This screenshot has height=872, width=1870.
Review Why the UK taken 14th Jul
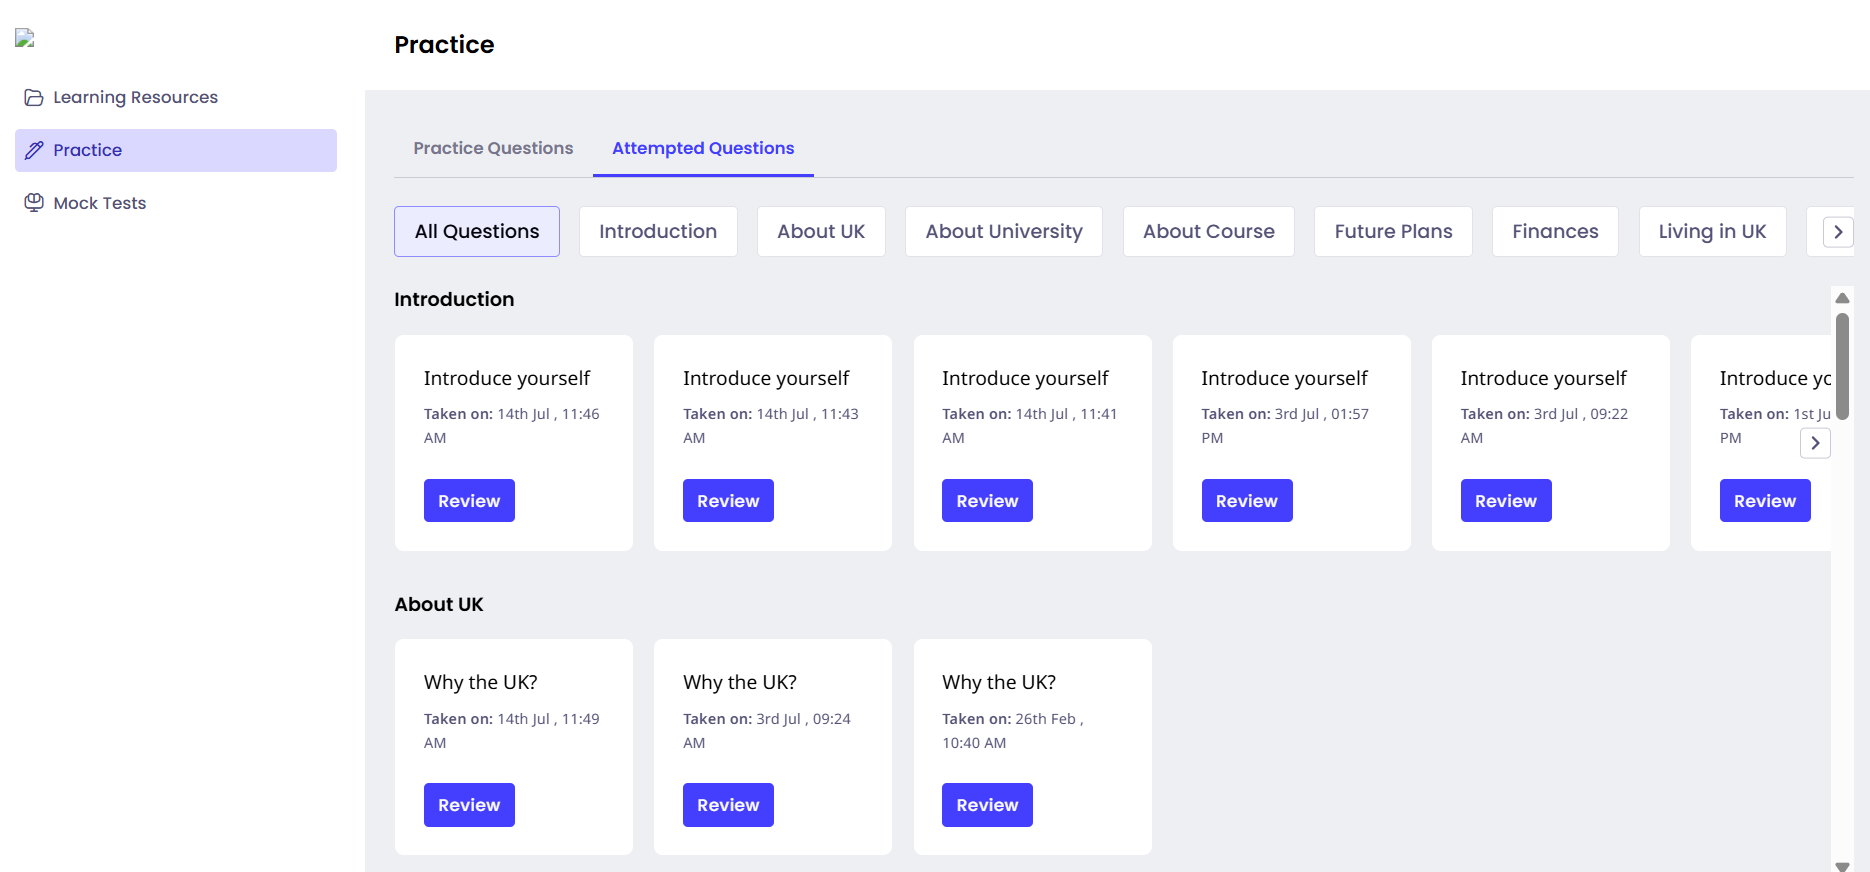(469, 805)
